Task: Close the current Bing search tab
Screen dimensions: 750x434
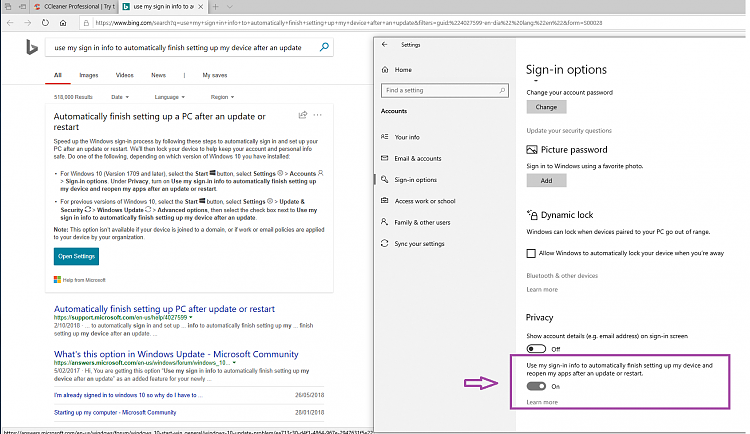Action: click(x=201, y=7)
